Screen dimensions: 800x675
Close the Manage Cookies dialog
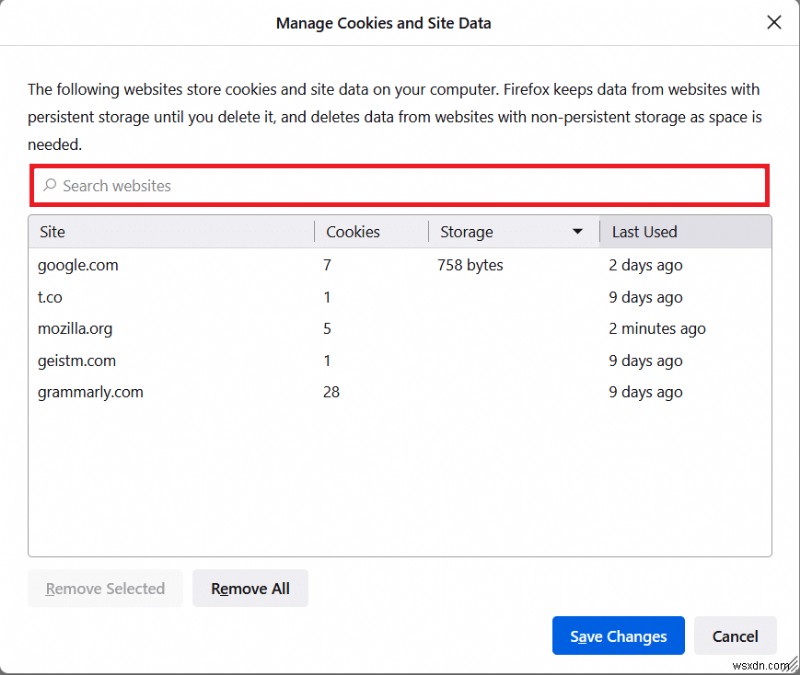774,22
